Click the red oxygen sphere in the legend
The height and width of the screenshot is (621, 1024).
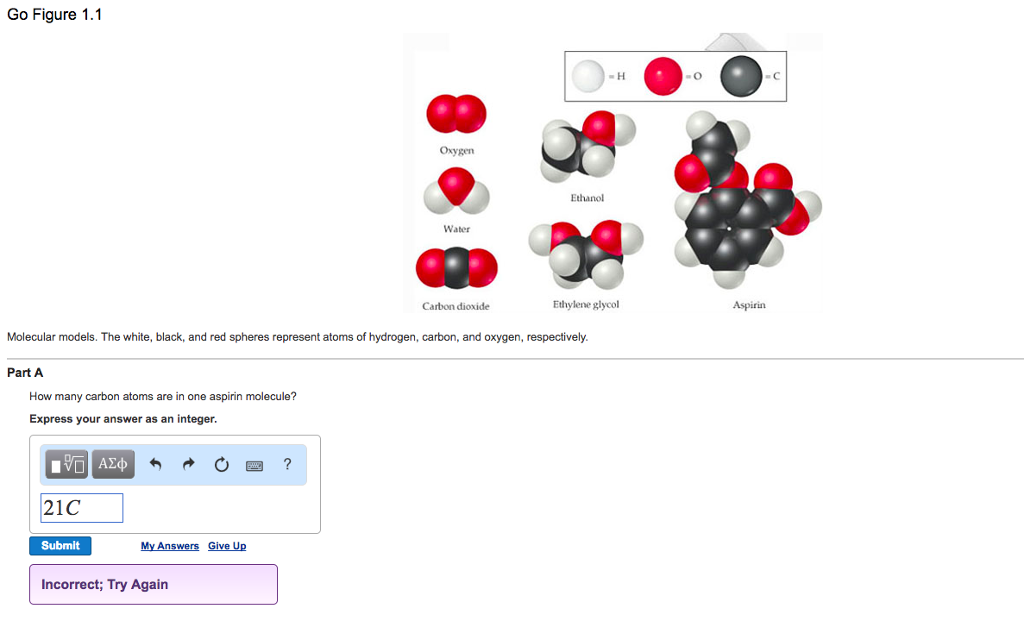tap(662, 75)
